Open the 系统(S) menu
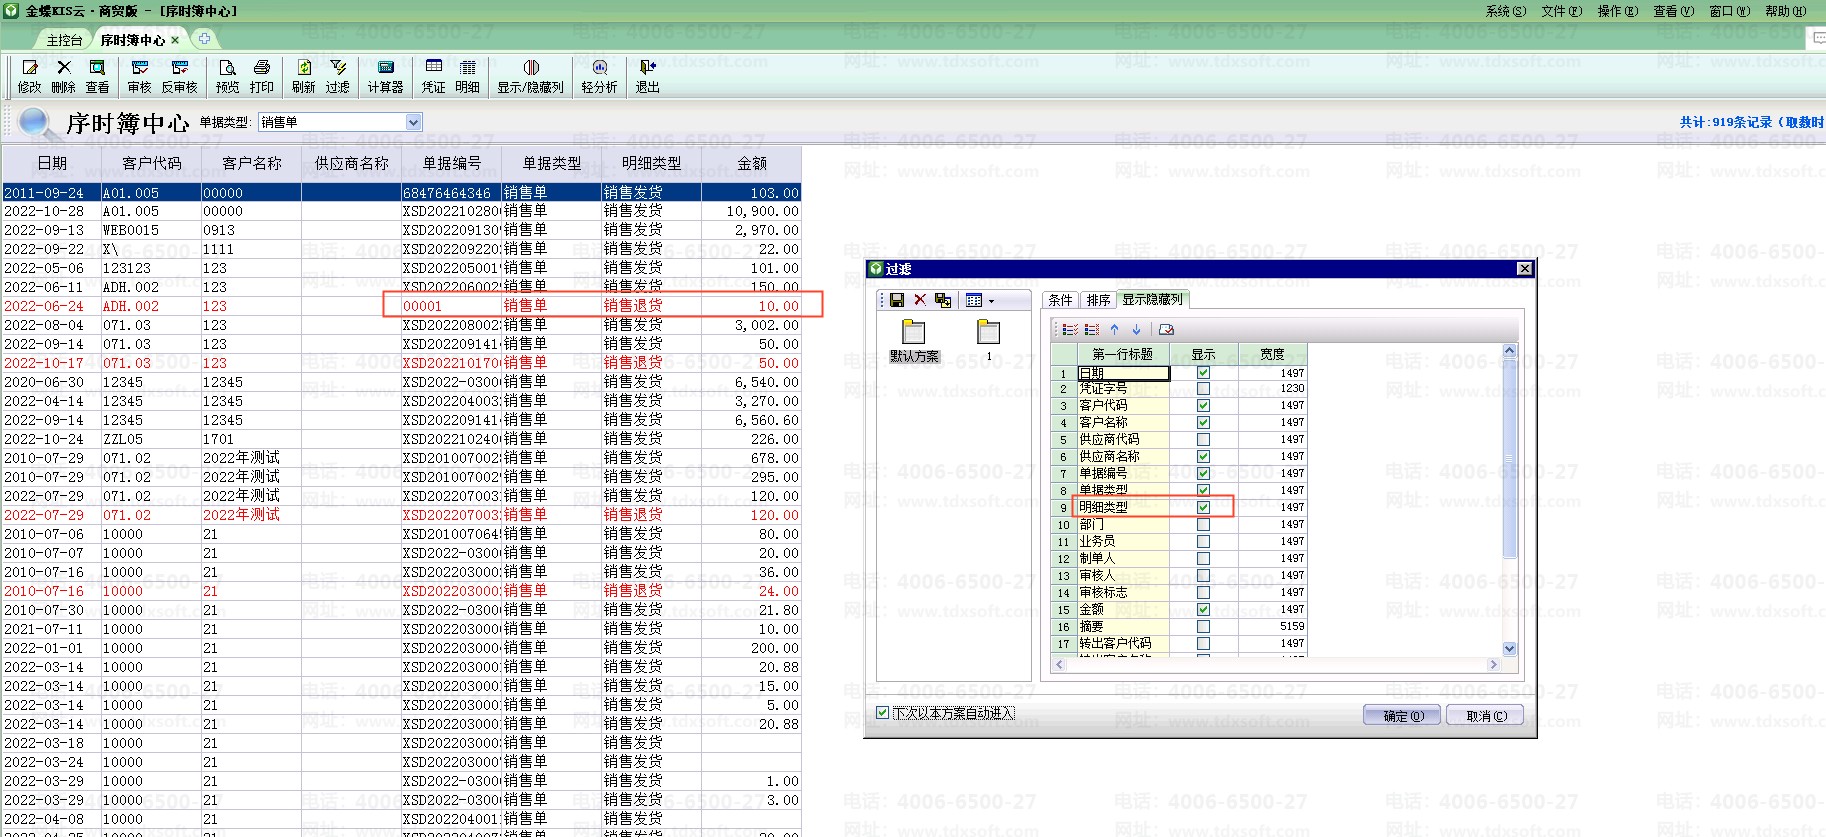 [1506, 11]
